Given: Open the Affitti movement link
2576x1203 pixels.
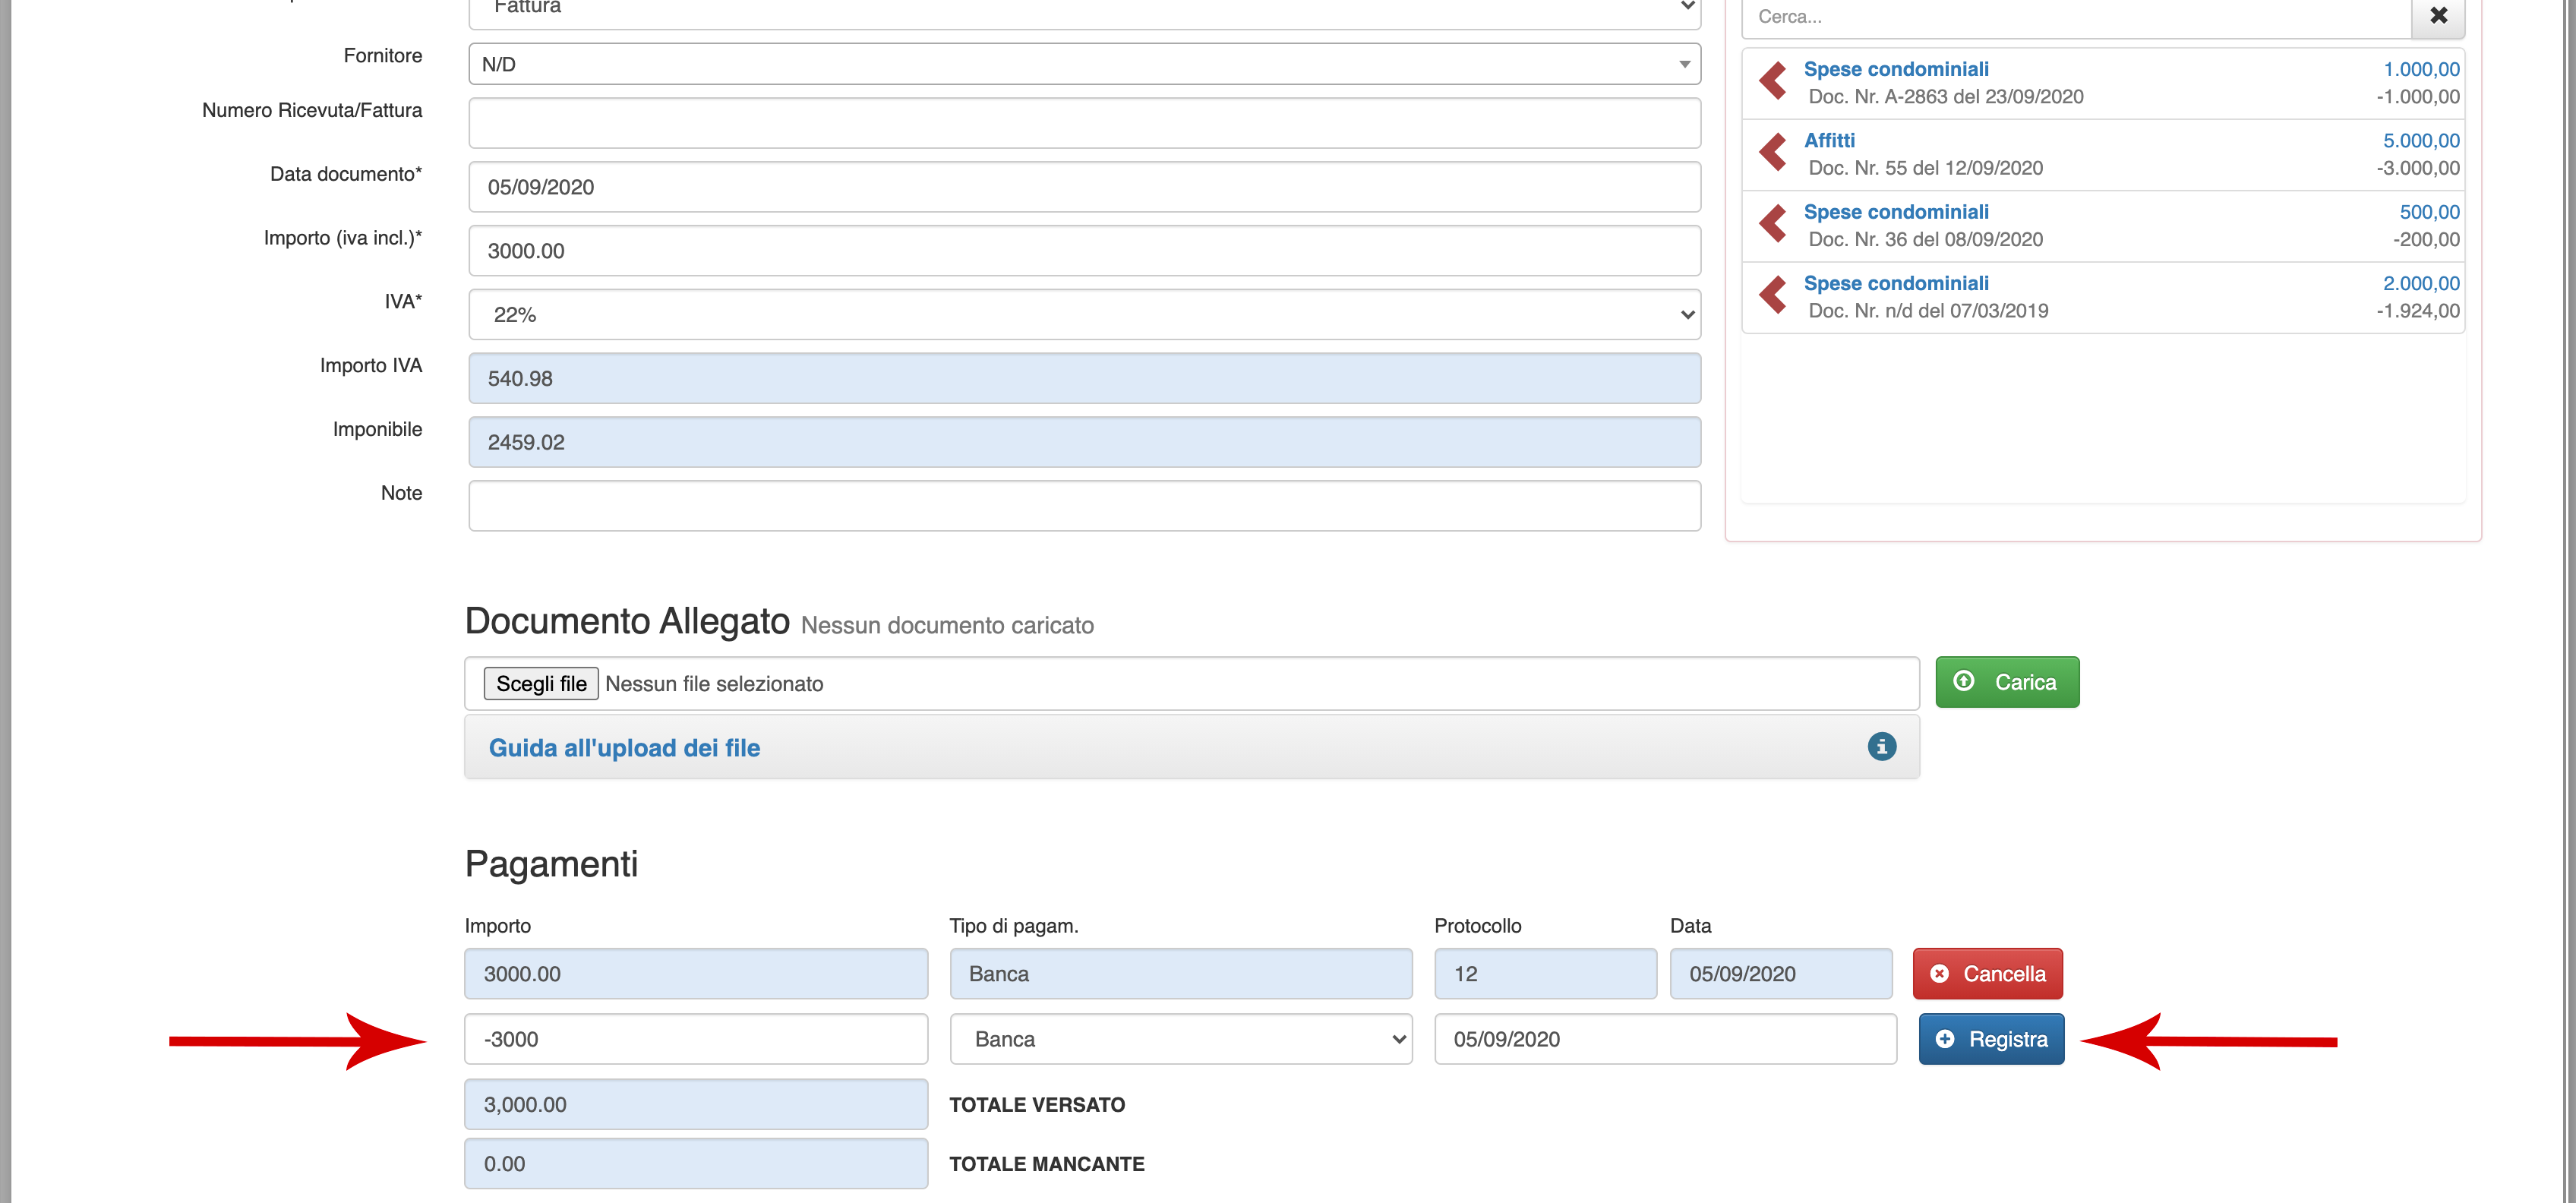Looking at the screenshot, I should click(x=1829, y=140).
